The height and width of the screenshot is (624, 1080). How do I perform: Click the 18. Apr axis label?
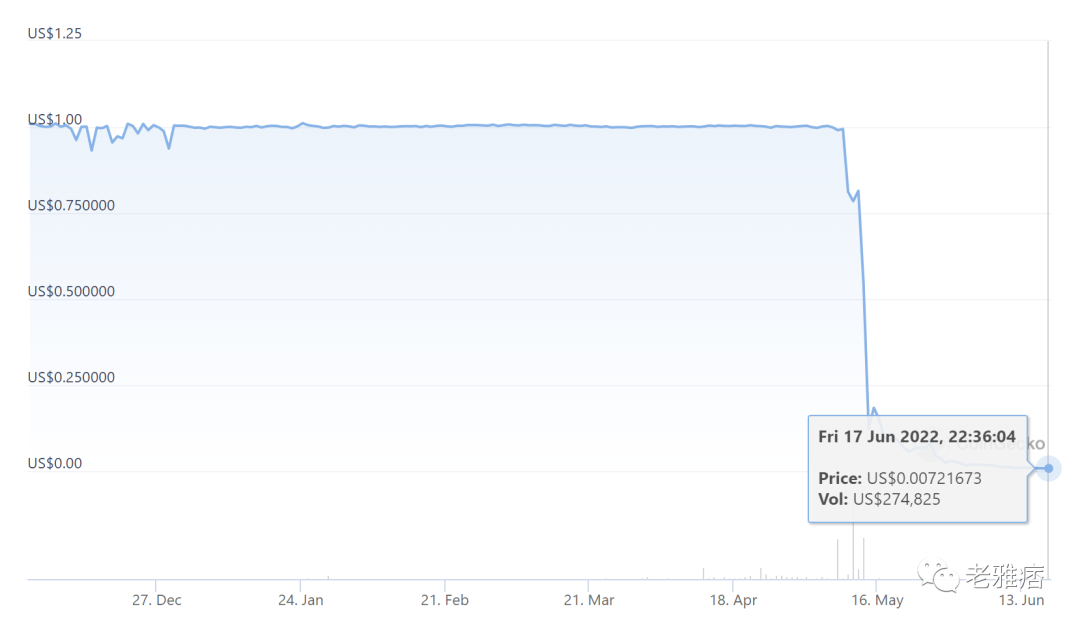[733, 600]
